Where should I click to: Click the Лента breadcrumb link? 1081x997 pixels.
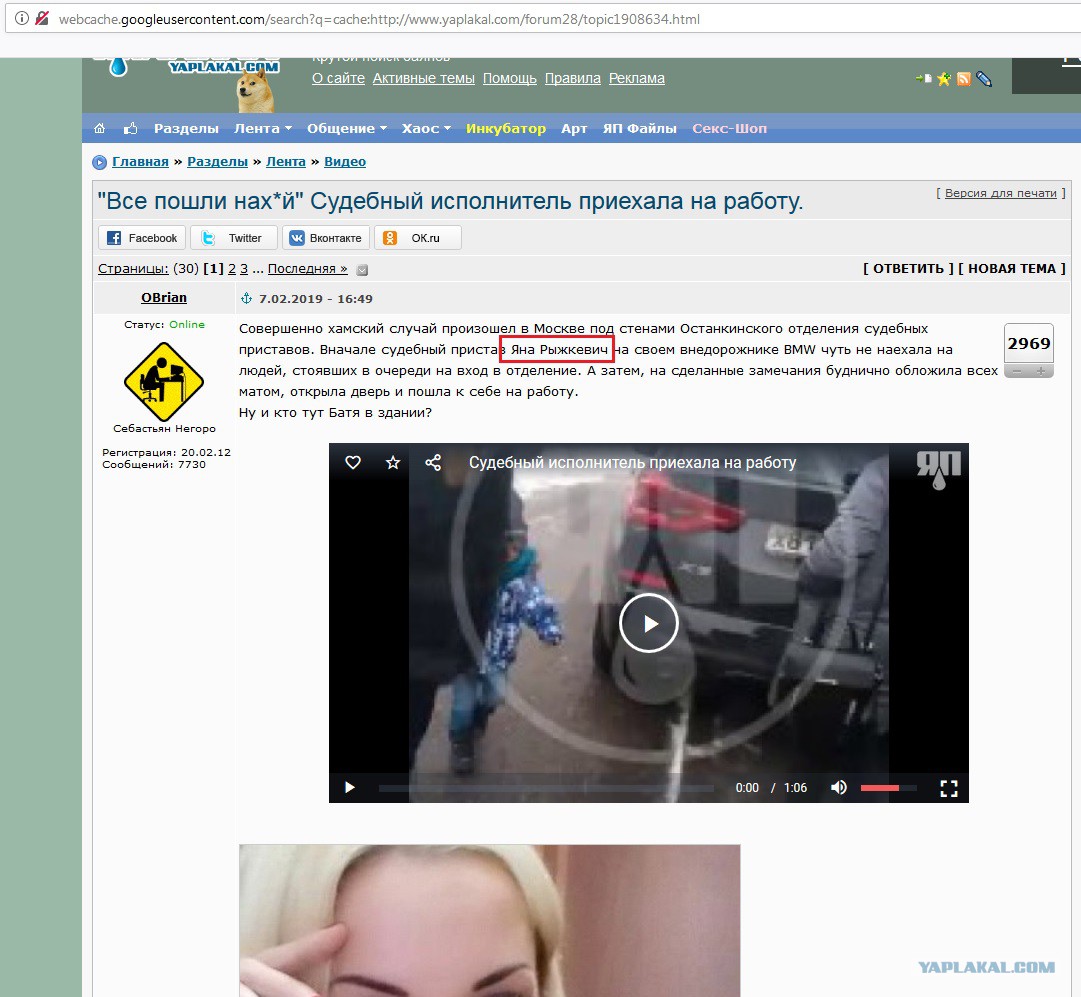pos(285,161)
